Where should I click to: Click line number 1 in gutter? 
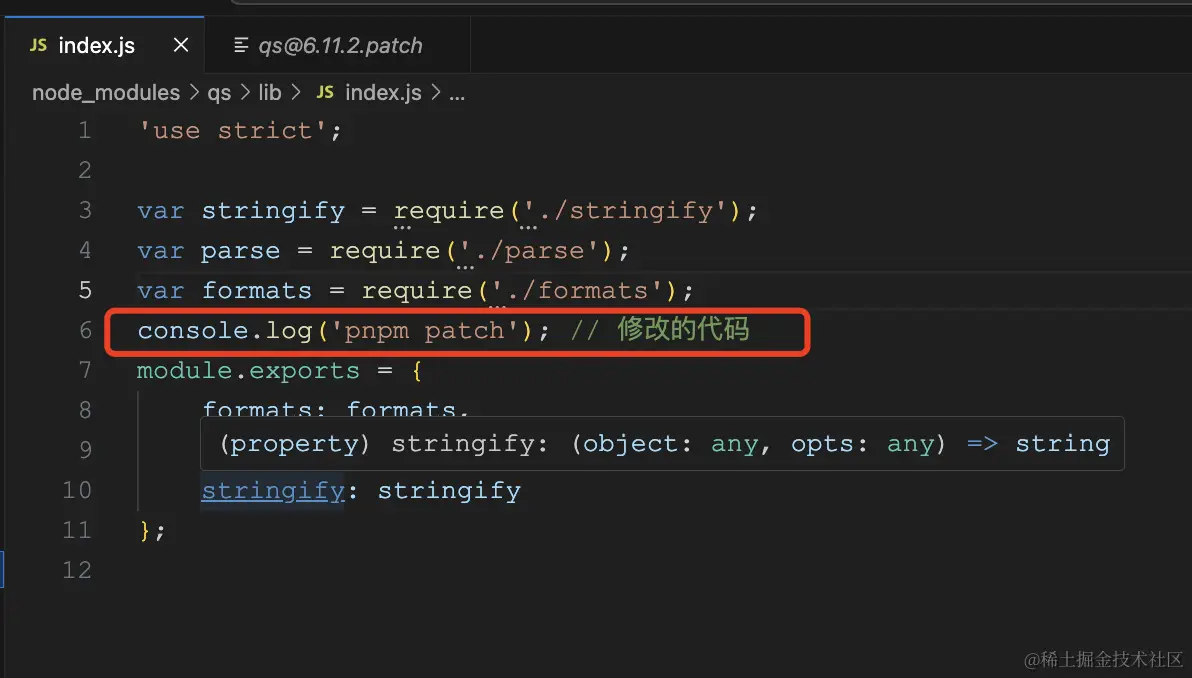point(84,131)
